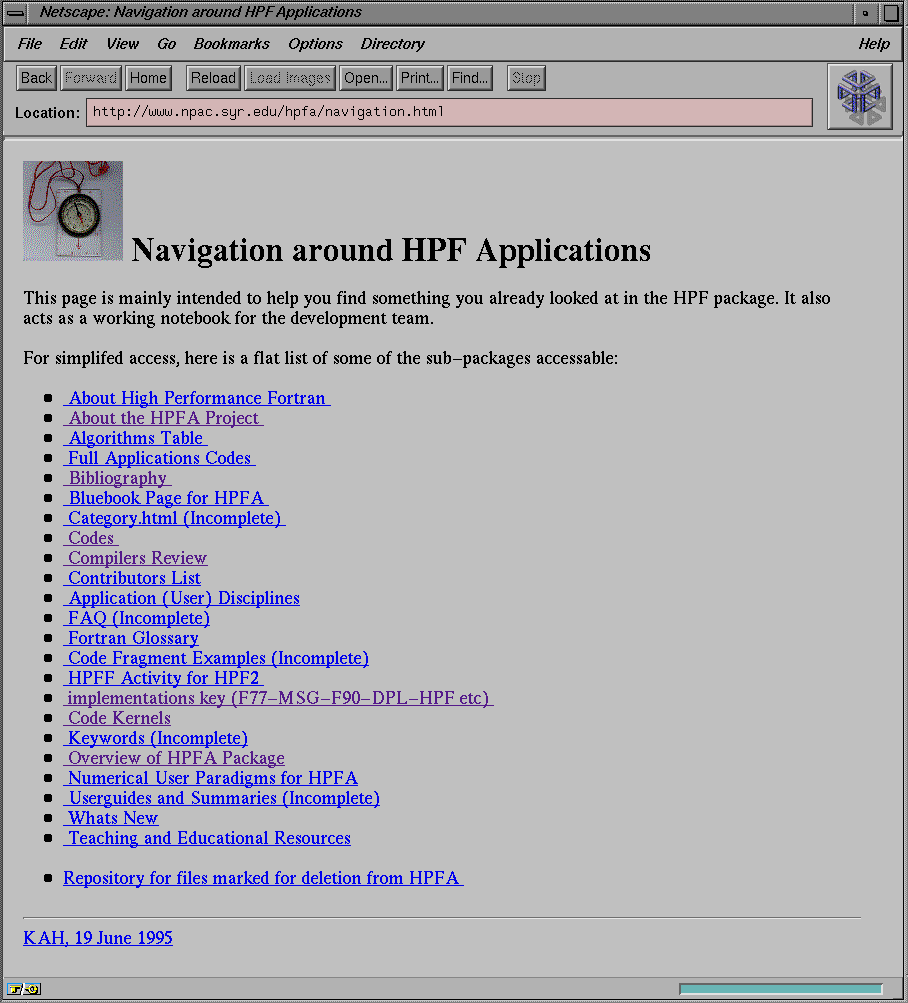Click into the Location URL field
Image resolution: width=908 pixels, height=1003 pixels.
click(x=449, y=112)
